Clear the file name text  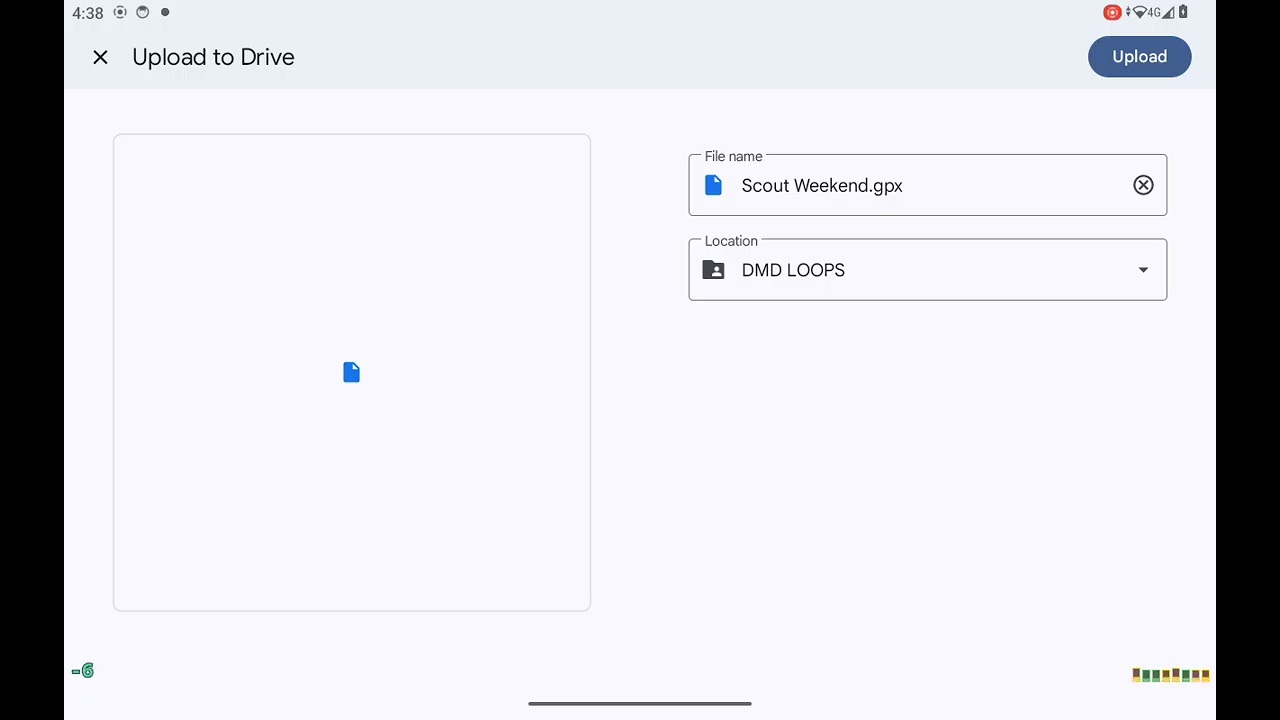coord(1143,185)
